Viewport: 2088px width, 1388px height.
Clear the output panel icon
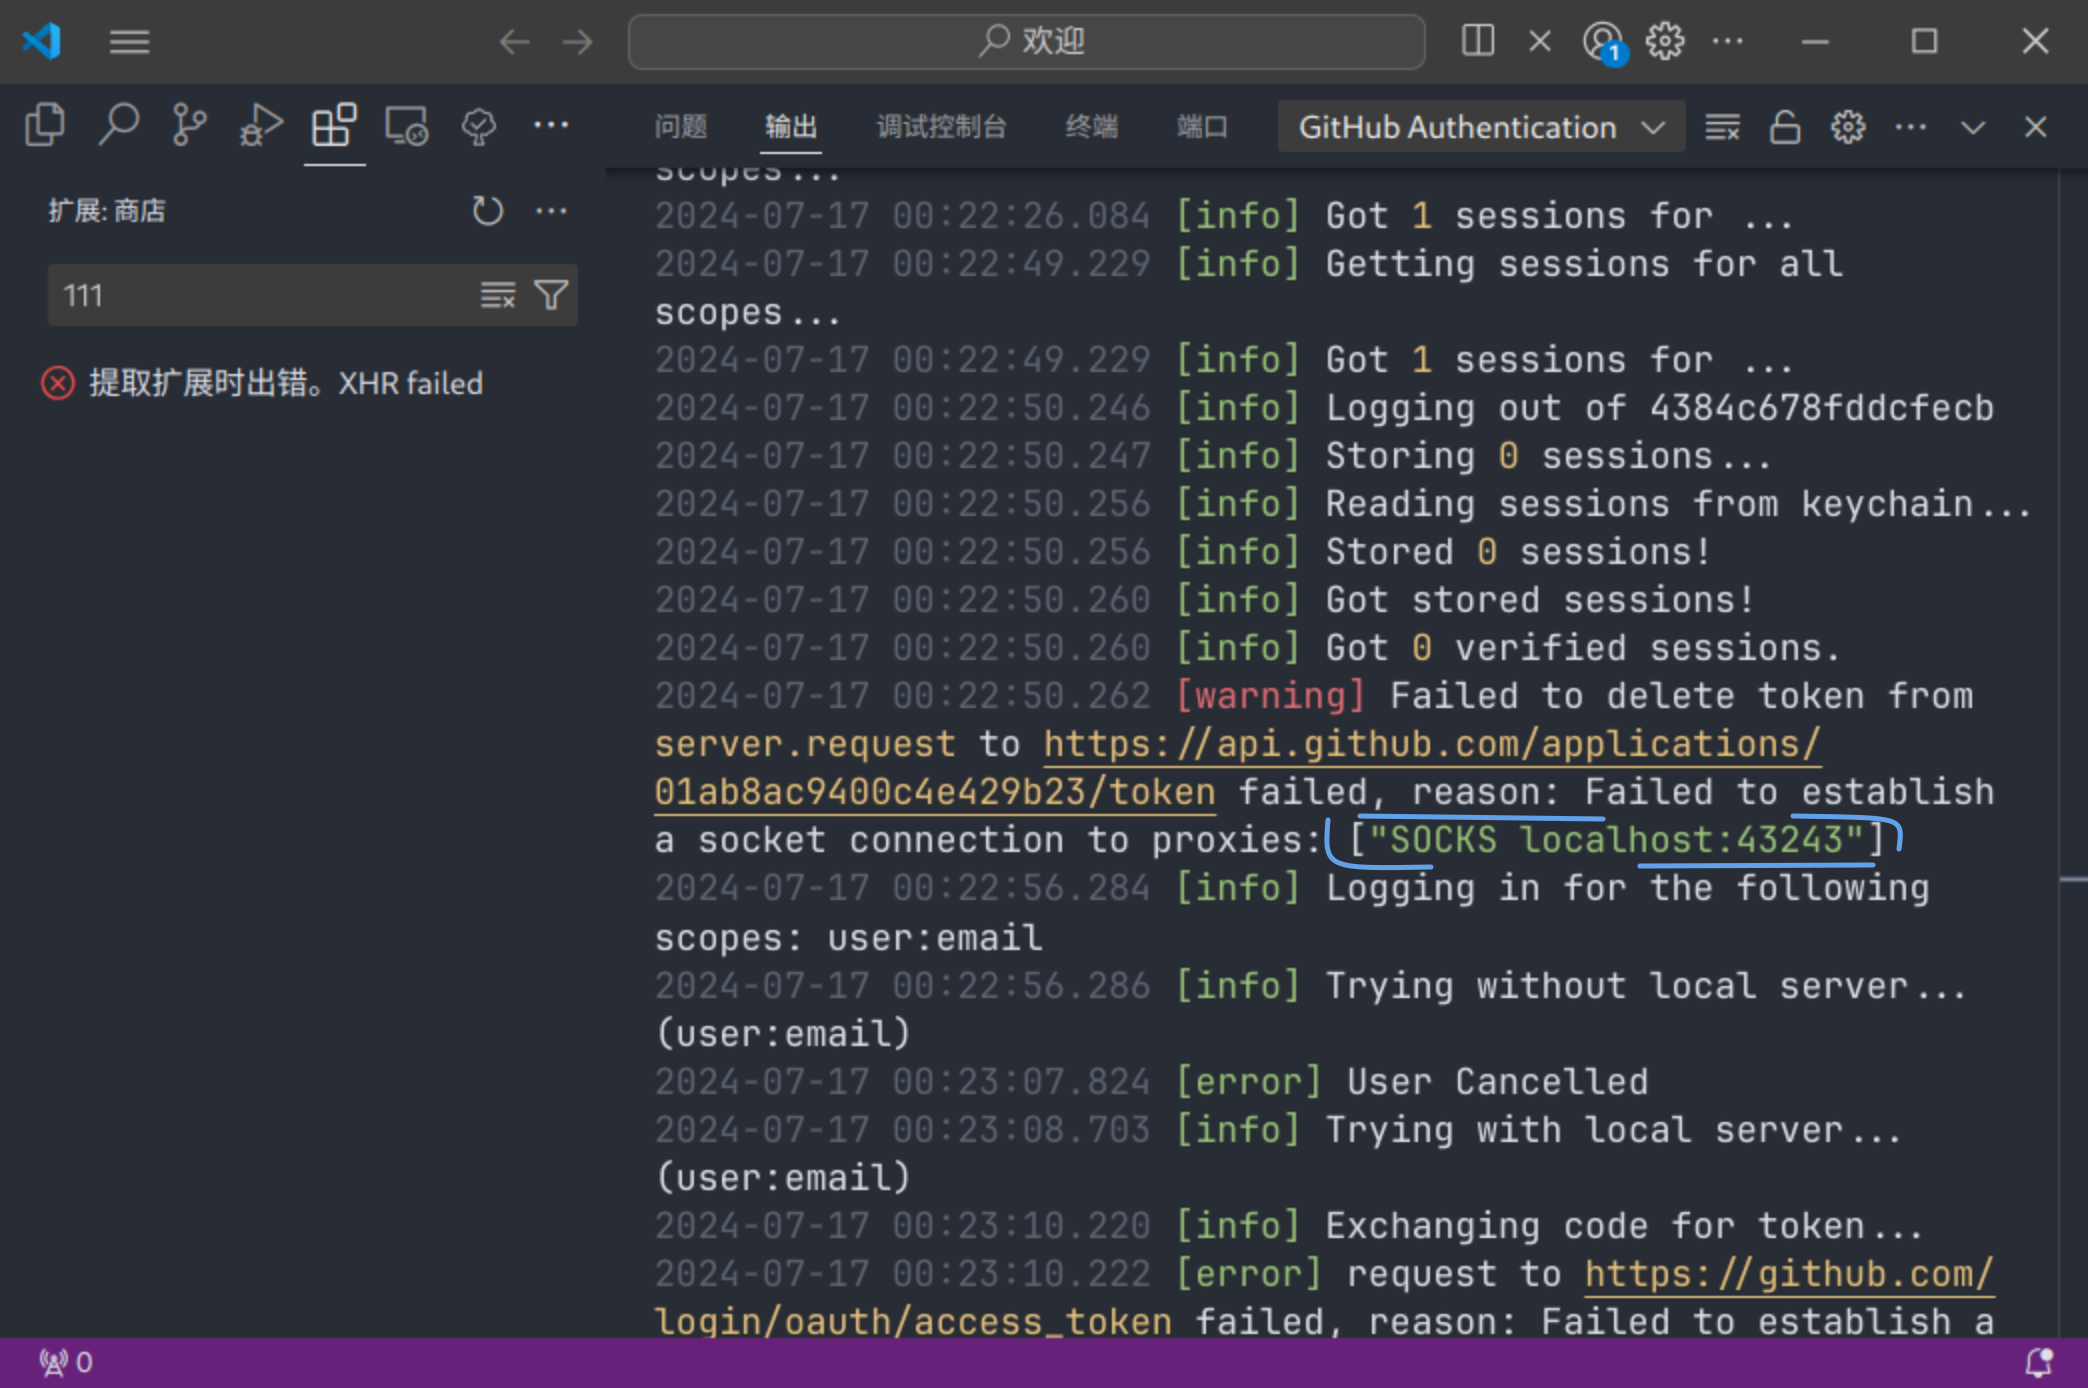click(1722, 127)
